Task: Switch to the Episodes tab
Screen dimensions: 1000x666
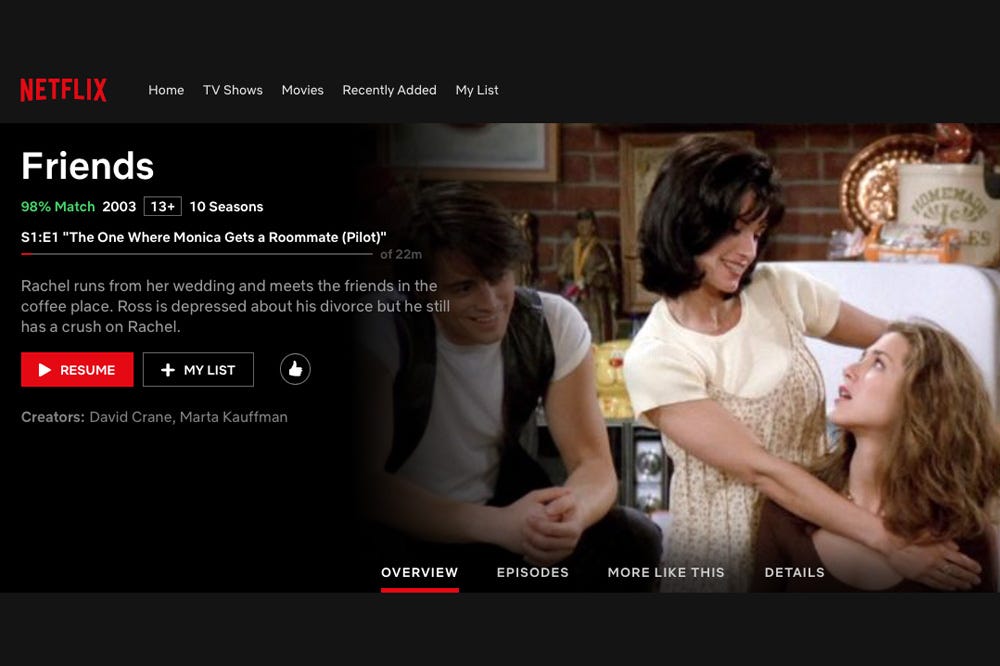Action: (x=533, y=572)
